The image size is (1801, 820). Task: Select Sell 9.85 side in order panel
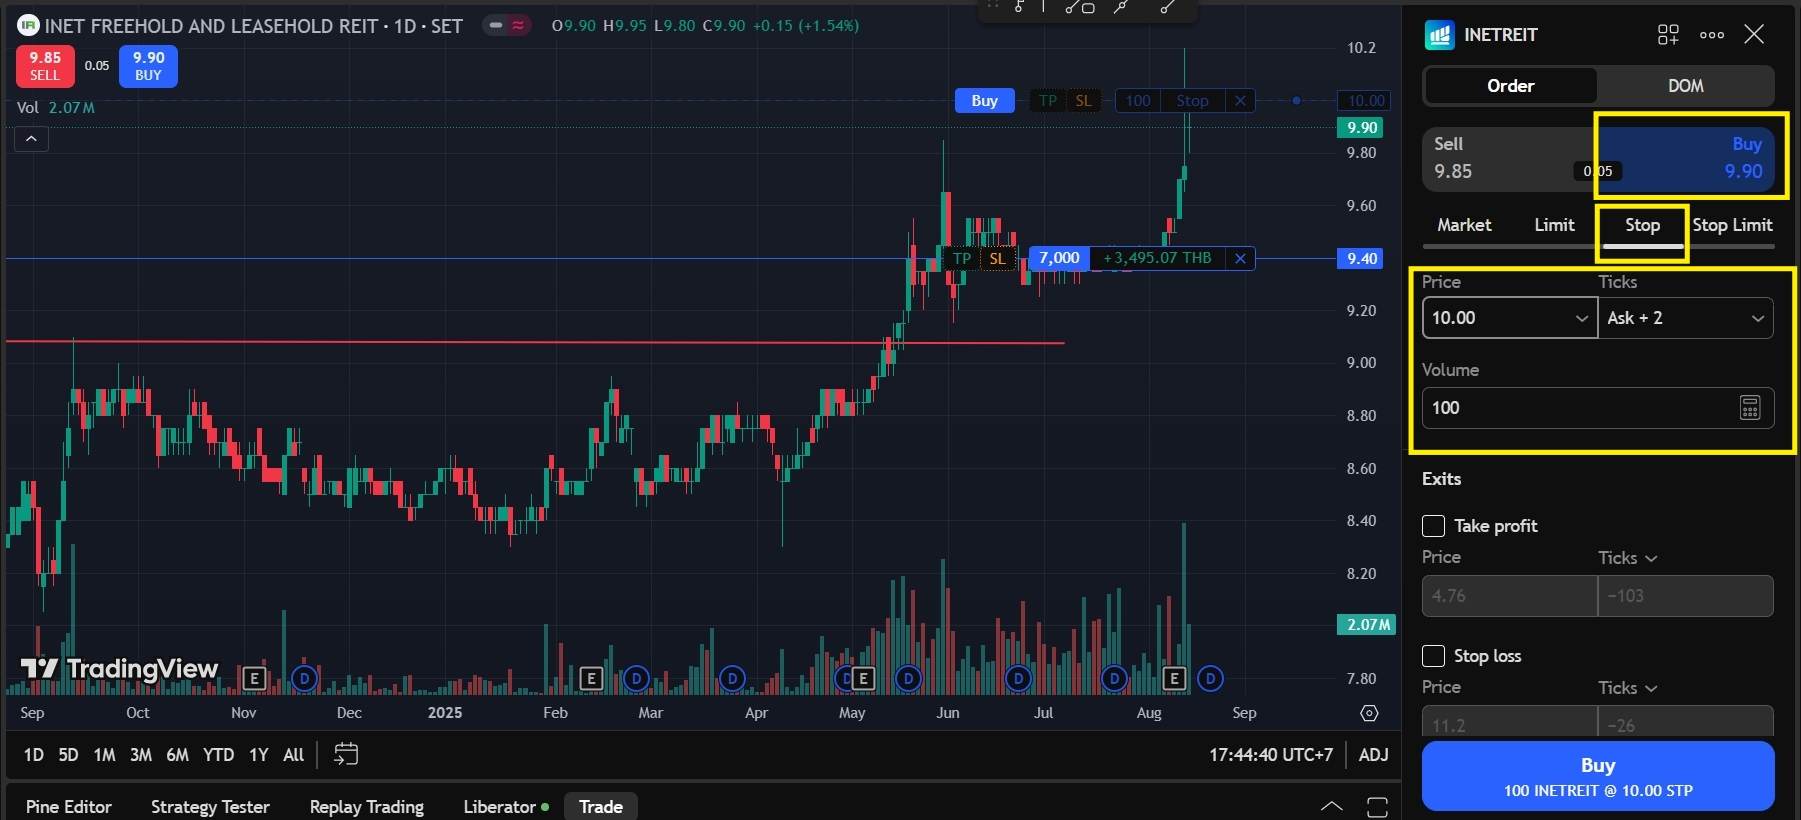1509,159
